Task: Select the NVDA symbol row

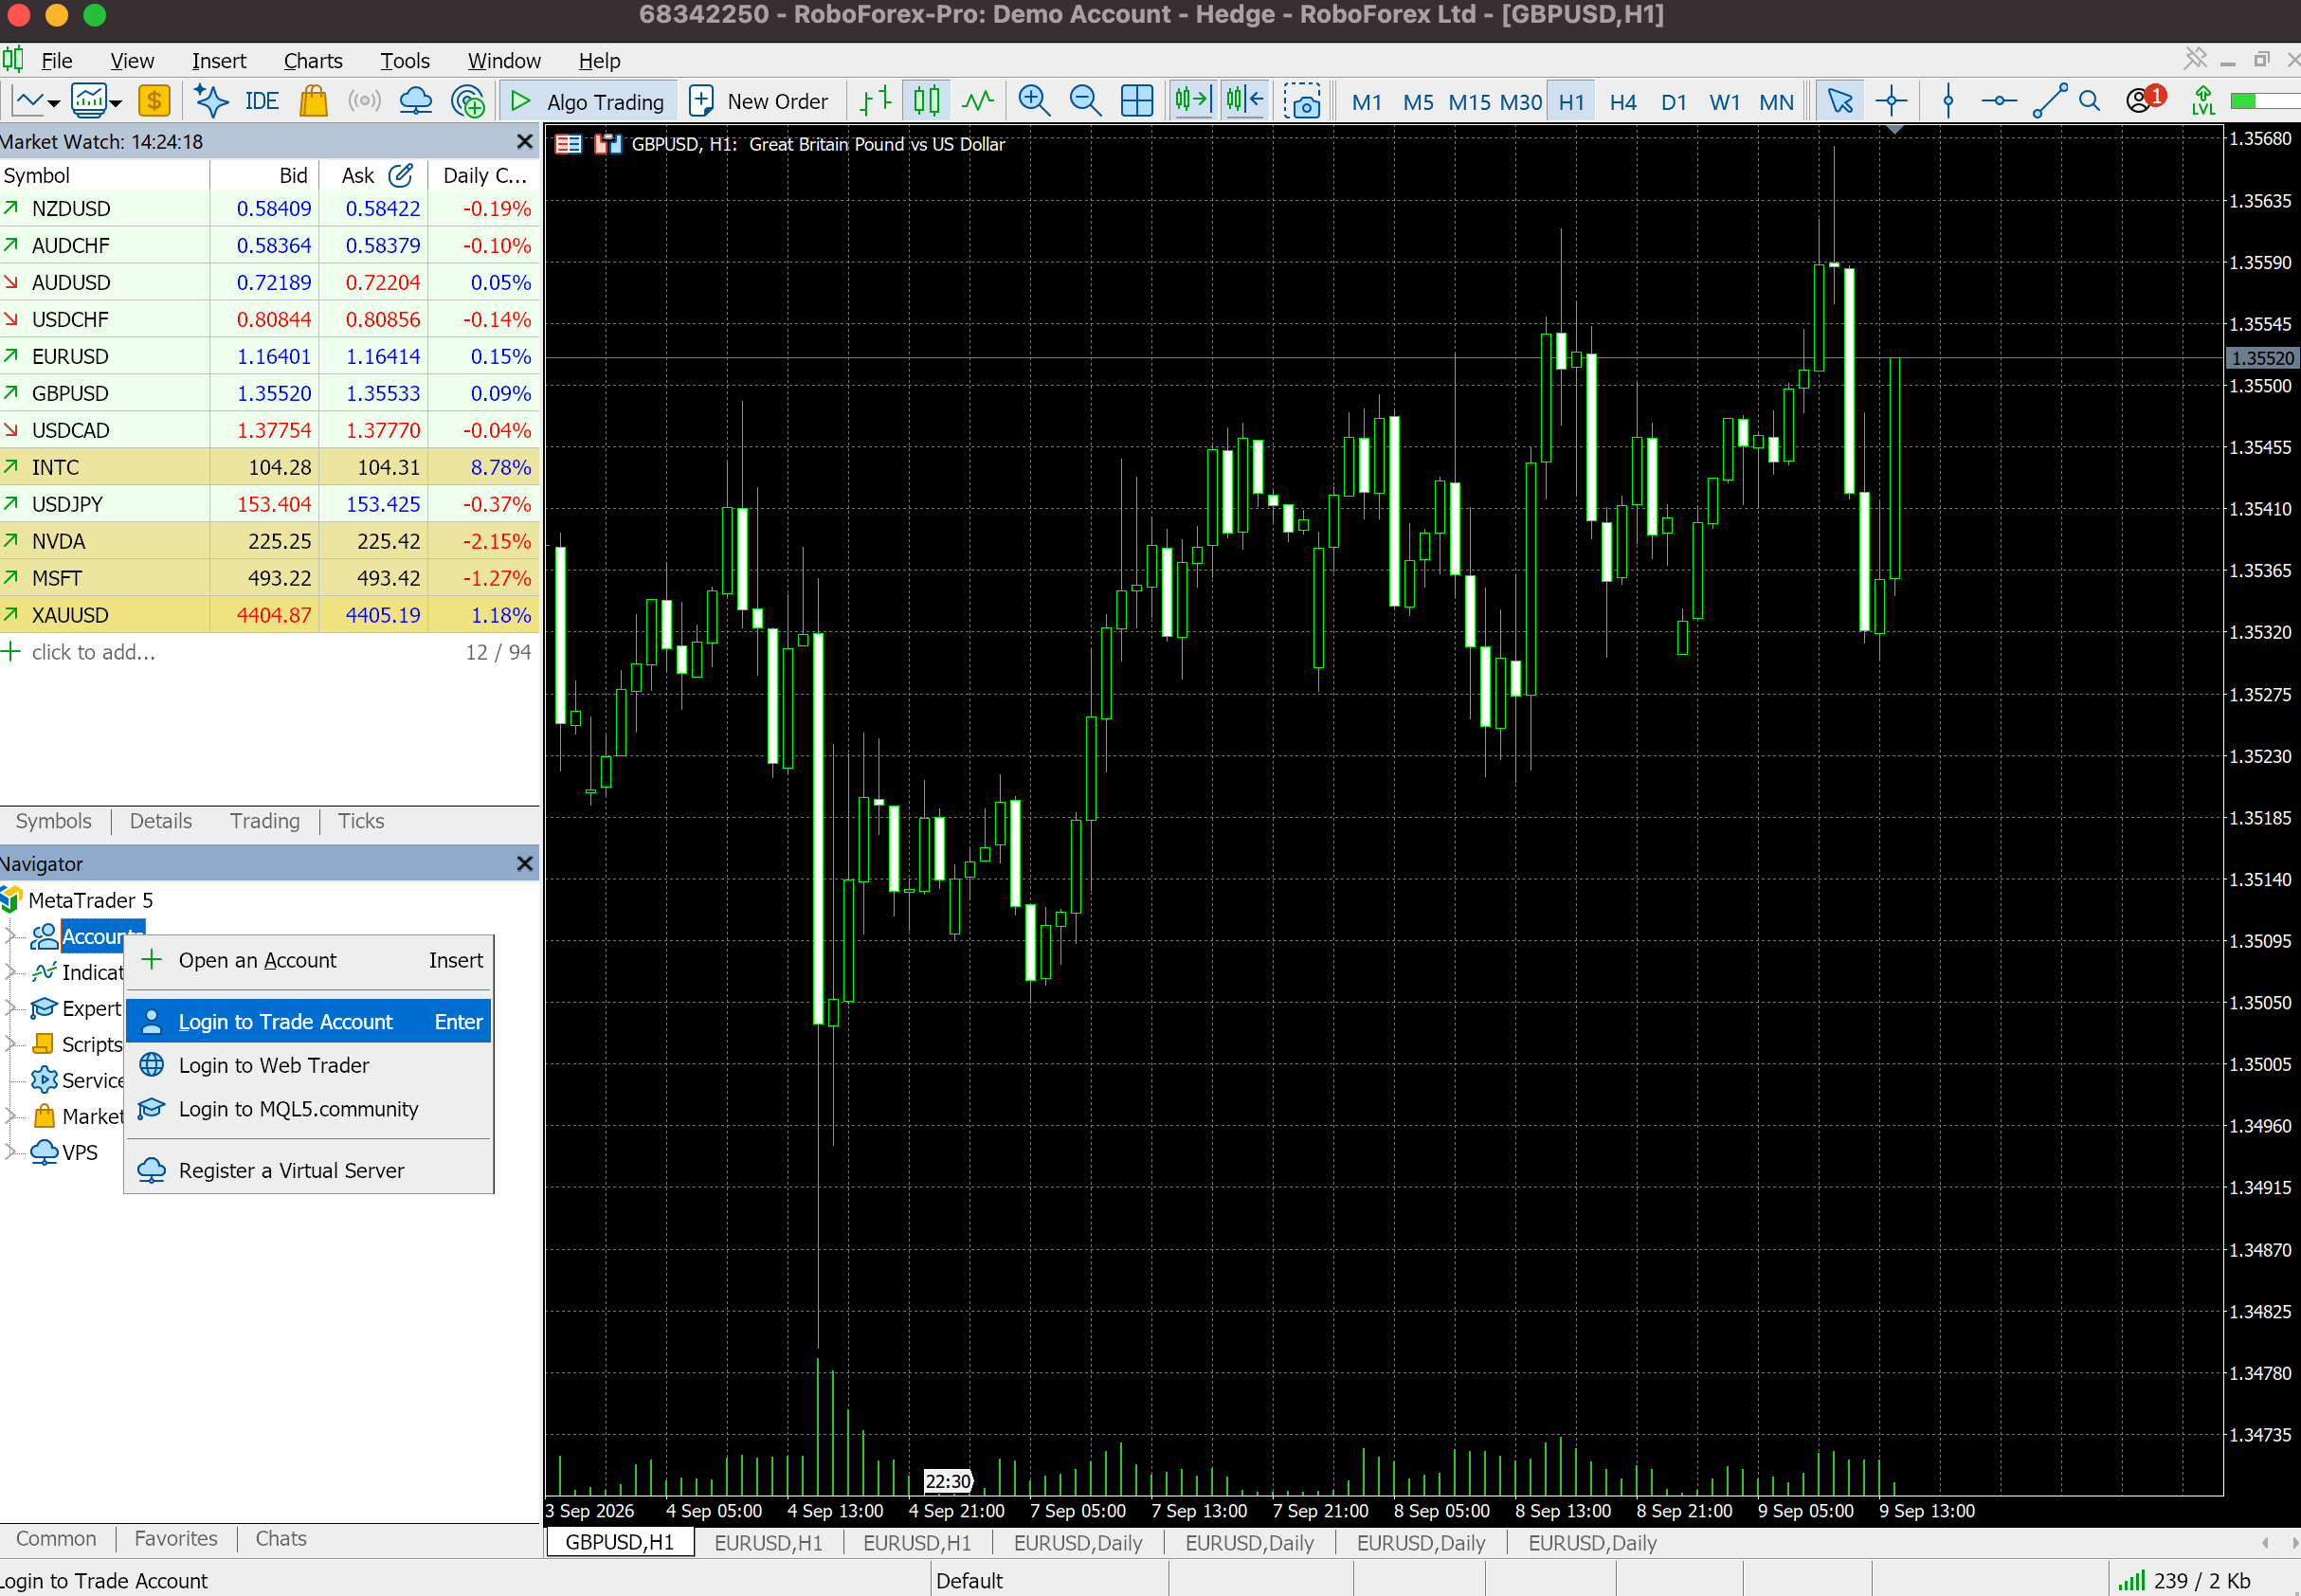Action: tap(269, 541)
